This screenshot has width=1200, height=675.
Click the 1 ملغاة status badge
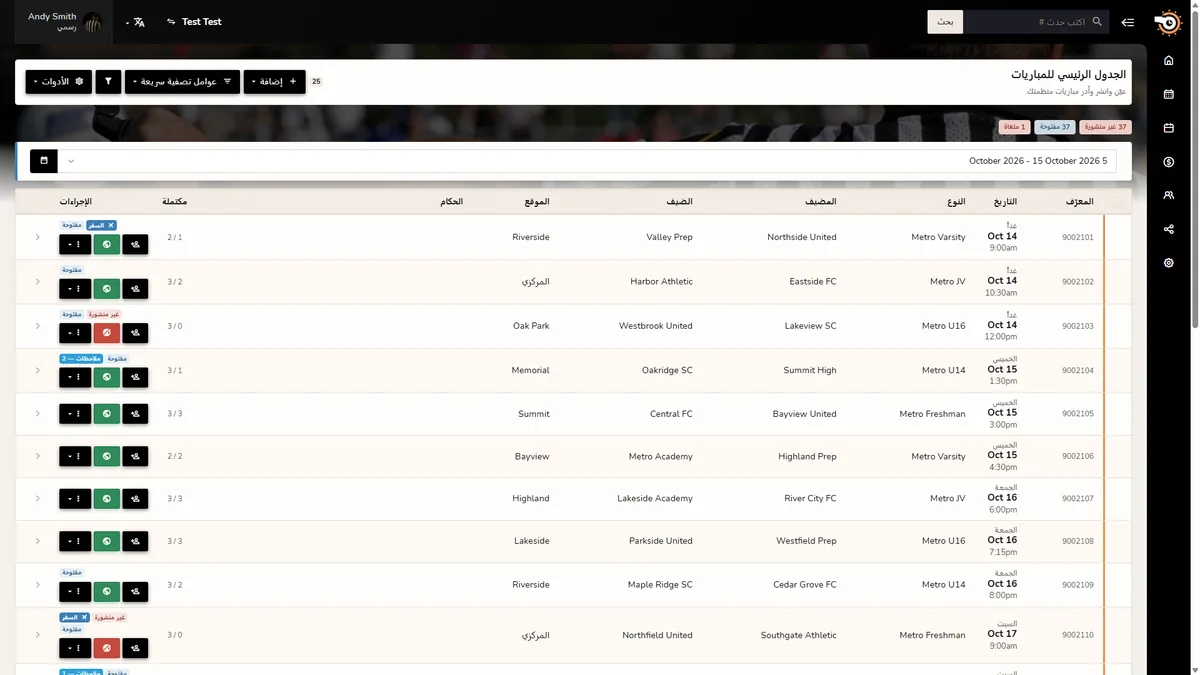tap(1015, 127)
